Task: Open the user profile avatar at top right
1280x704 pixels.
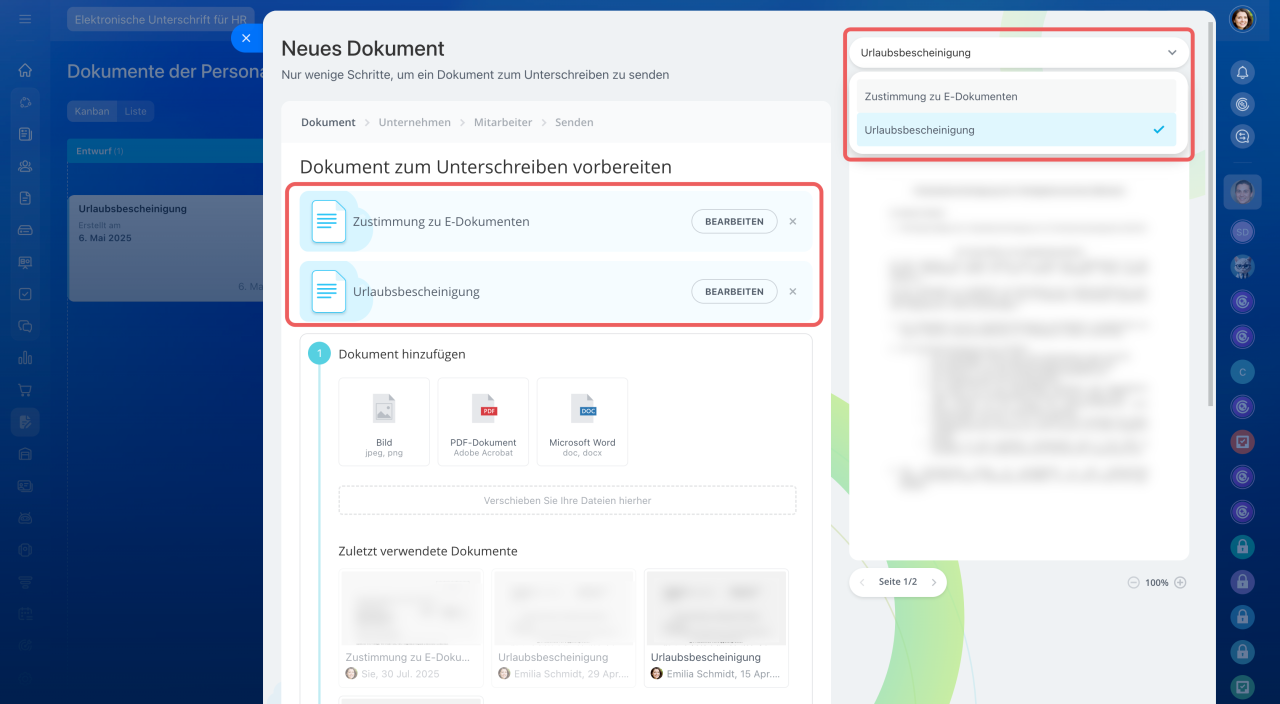Action: 1242,19
